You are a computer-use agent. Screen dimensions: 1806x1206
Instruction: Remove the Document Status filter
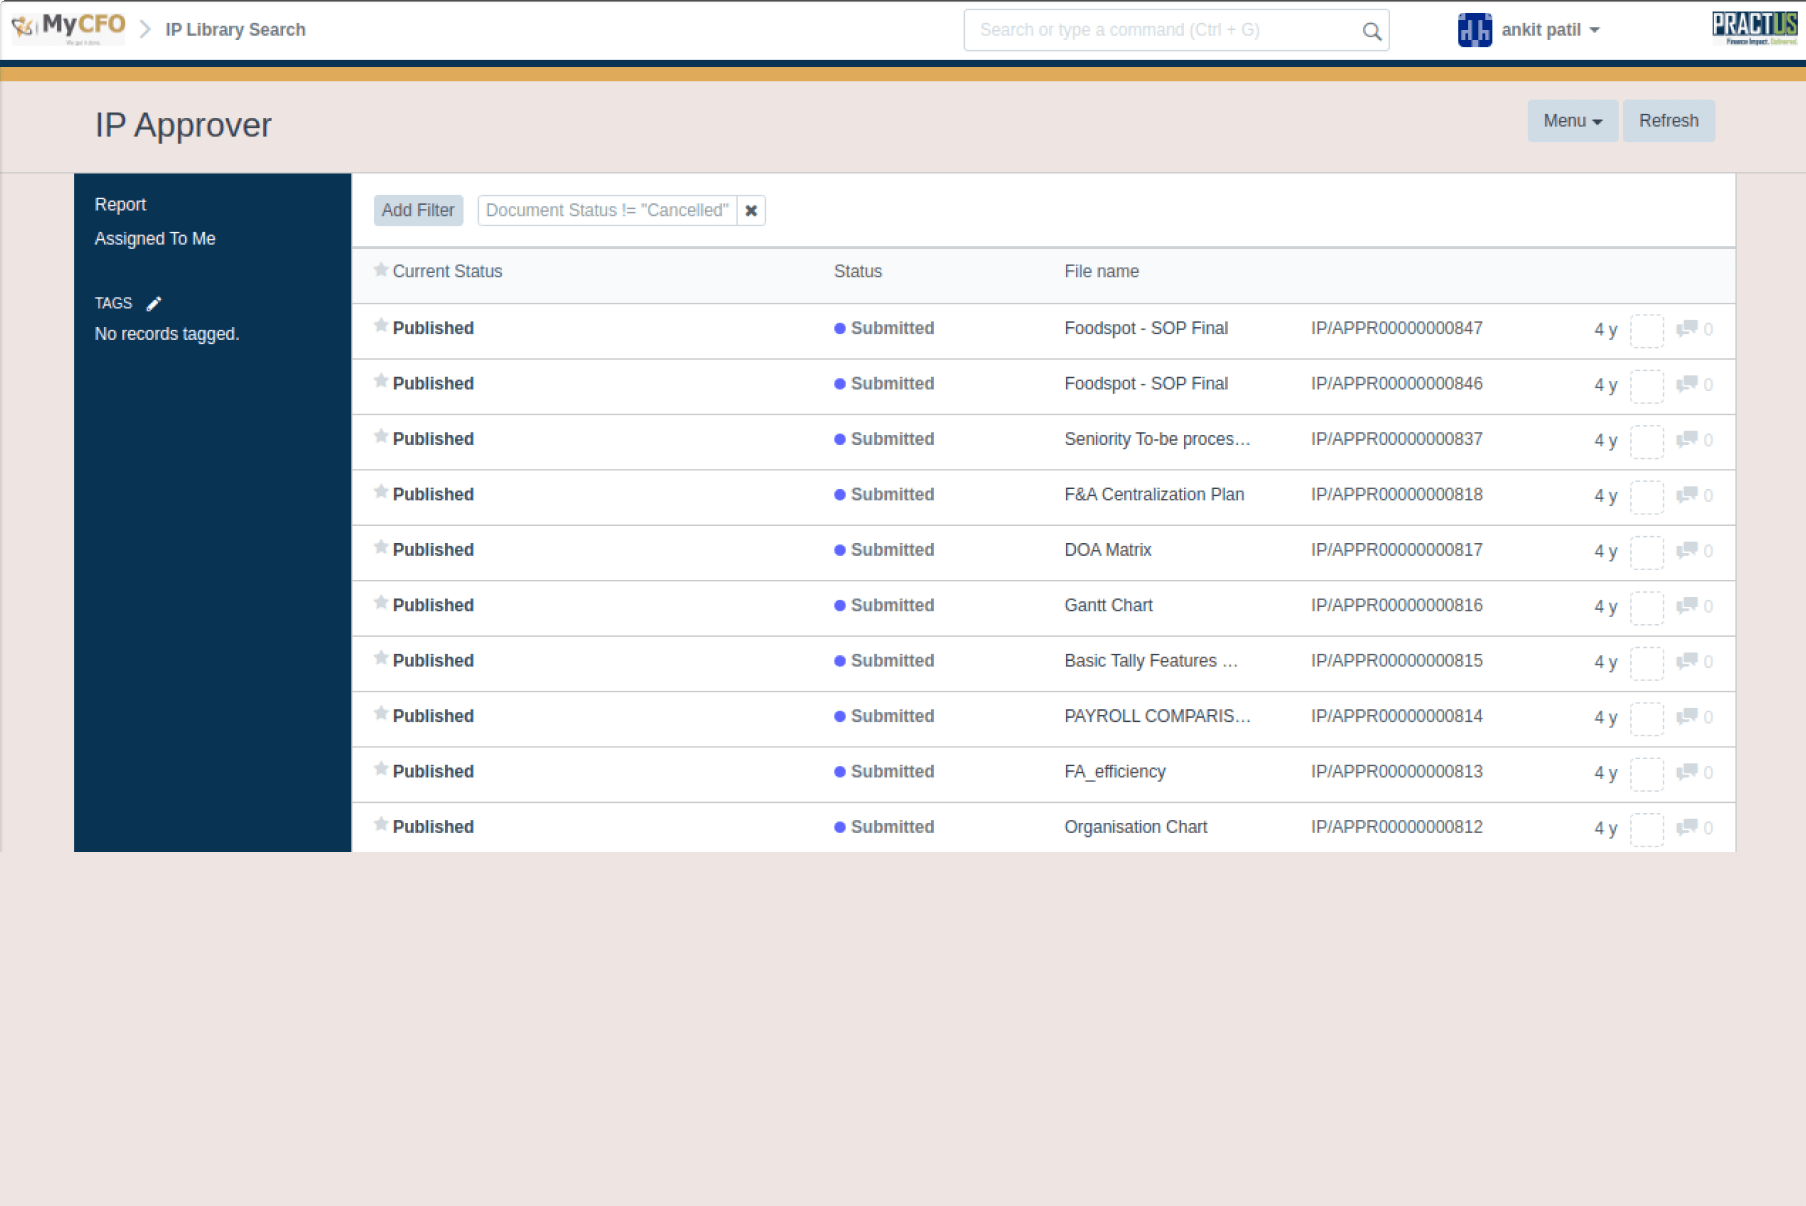(751, 210)
